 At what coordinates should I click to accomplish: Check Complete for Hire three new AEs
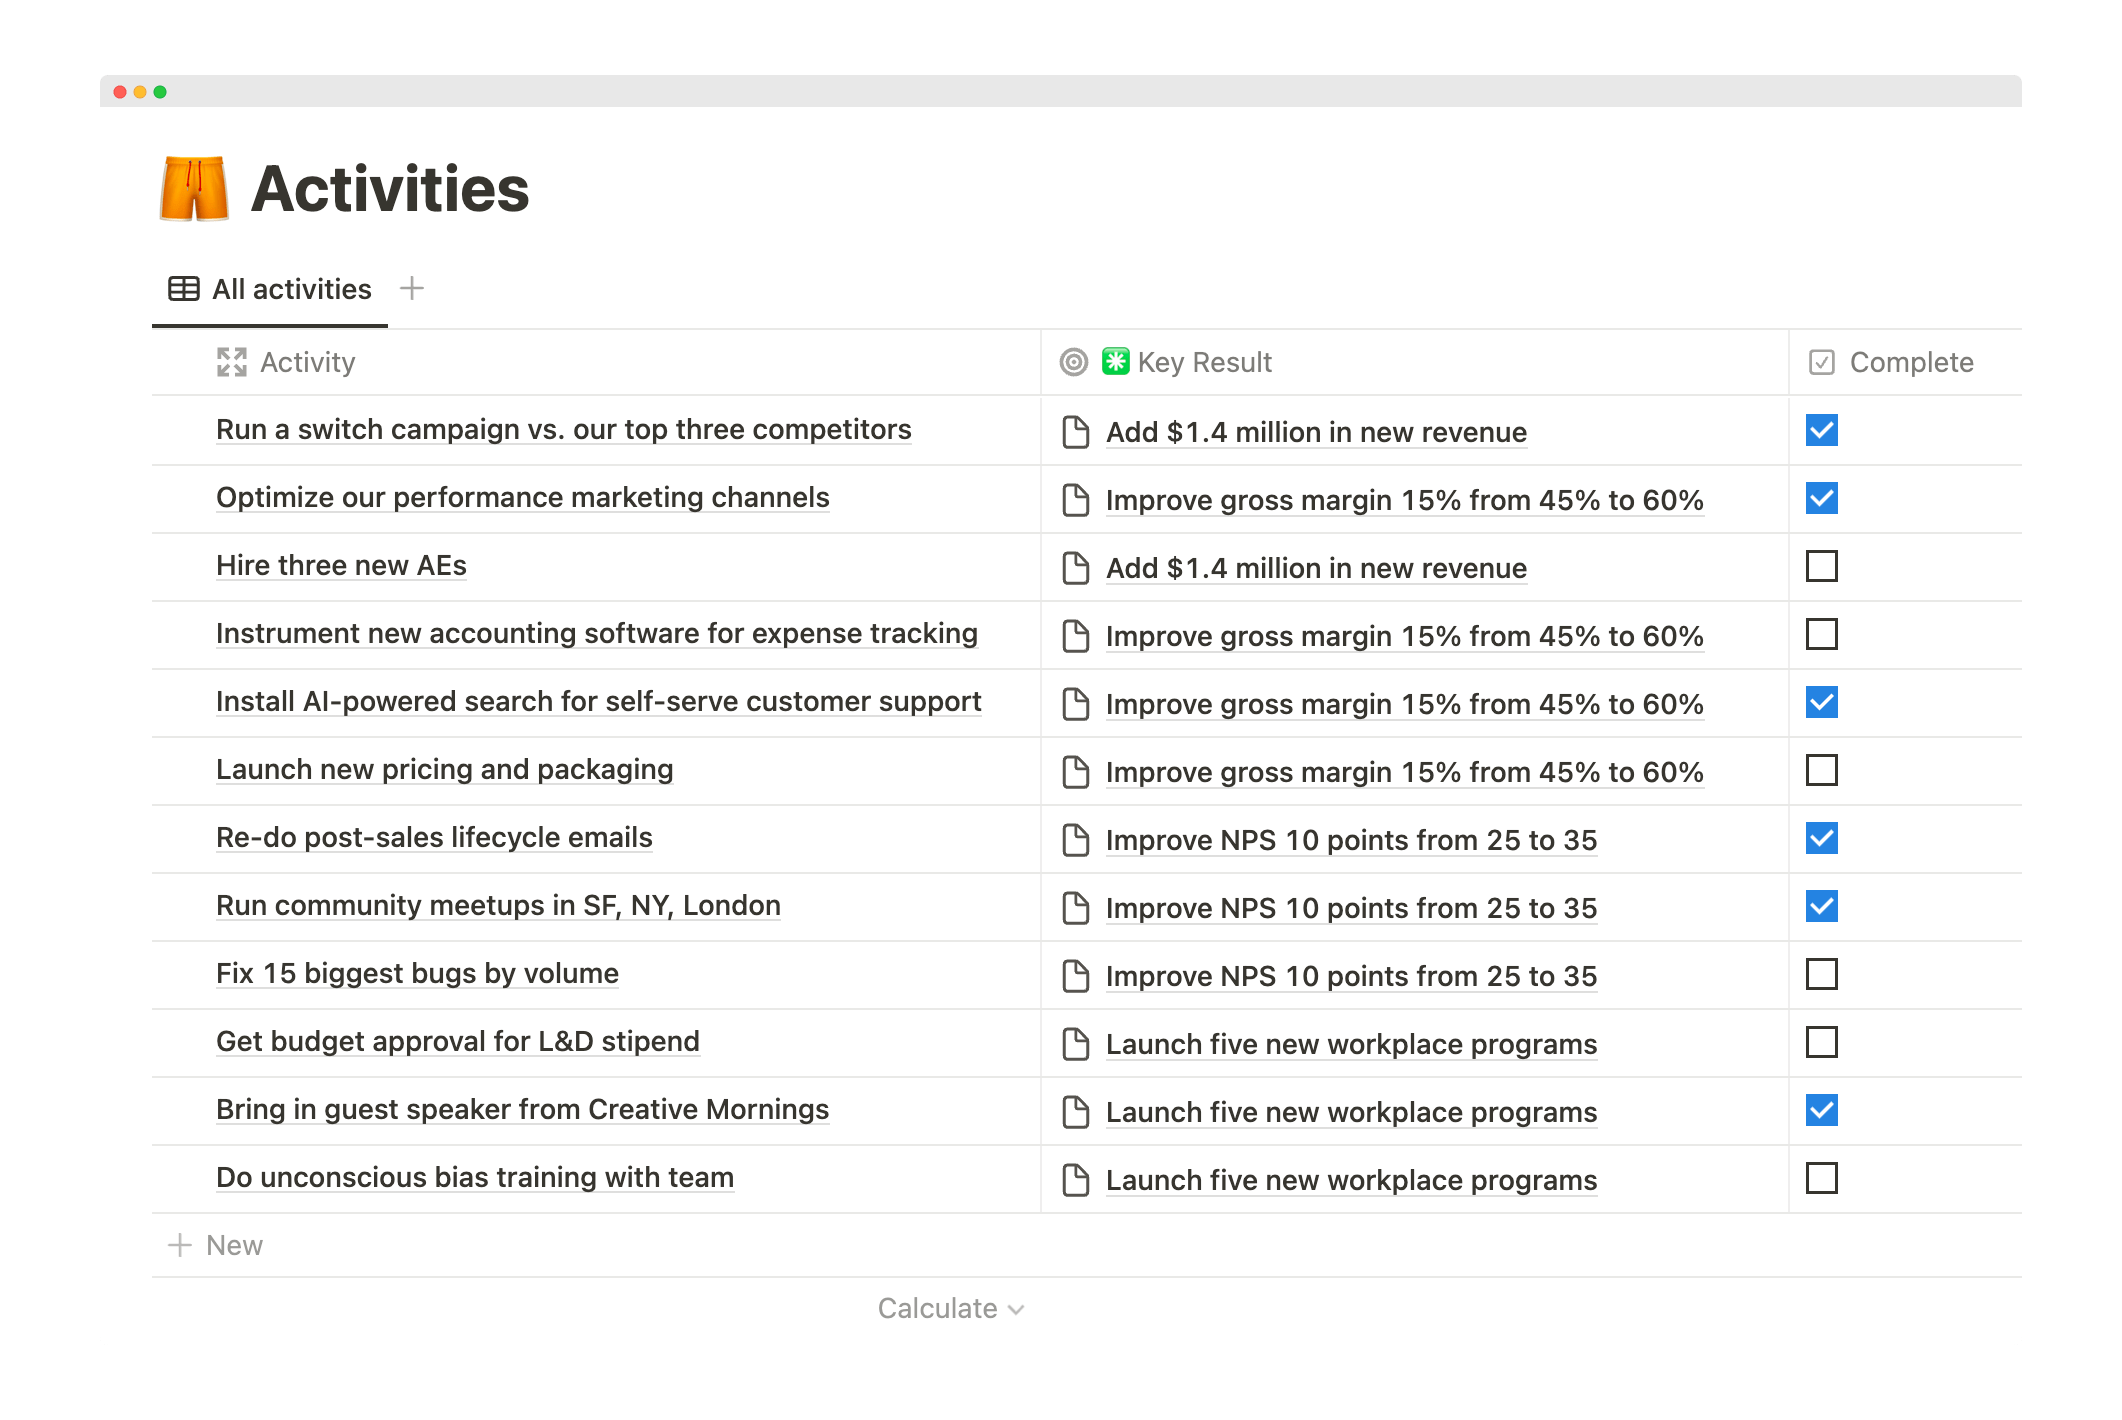click(1822, 566)
